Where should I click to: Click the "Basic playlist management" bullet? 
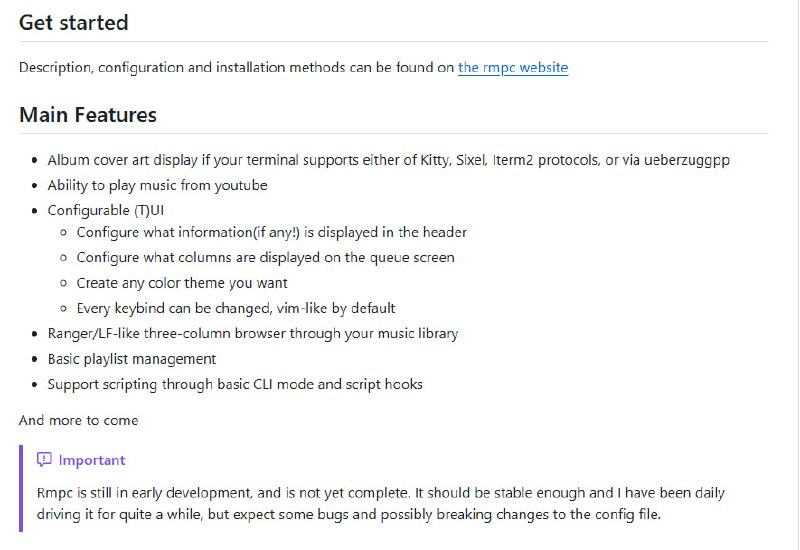click(x=131, y=359)
